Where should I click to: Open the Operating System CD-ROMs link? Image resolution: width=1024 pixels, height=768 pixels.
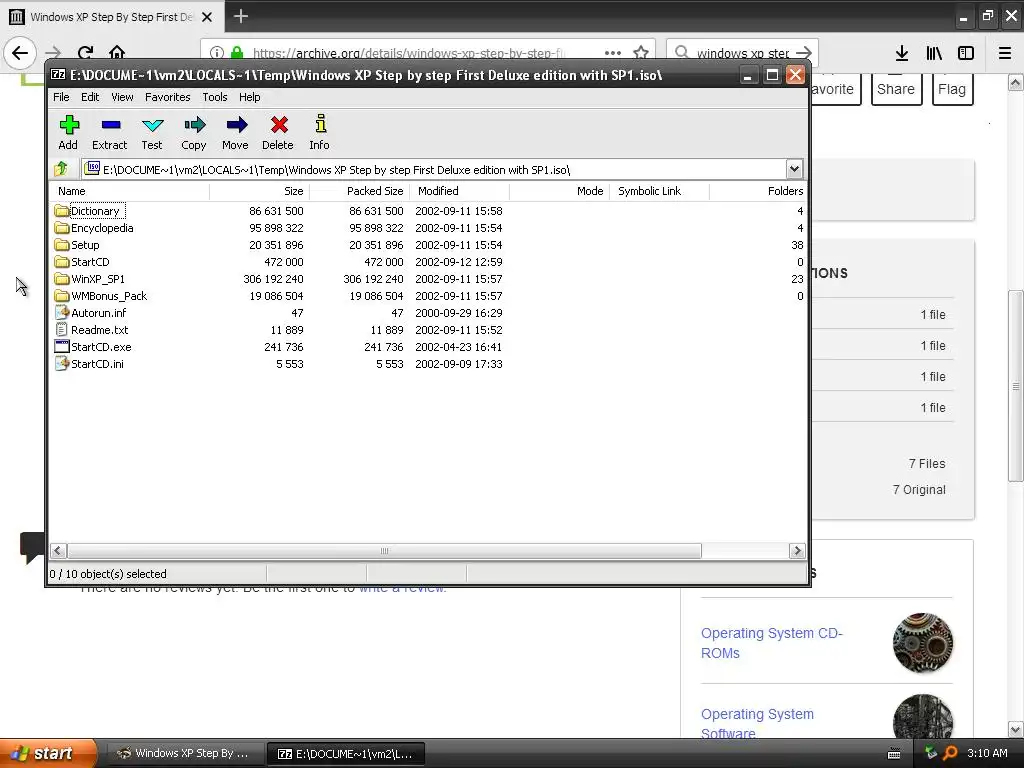[x=772, y=643]
